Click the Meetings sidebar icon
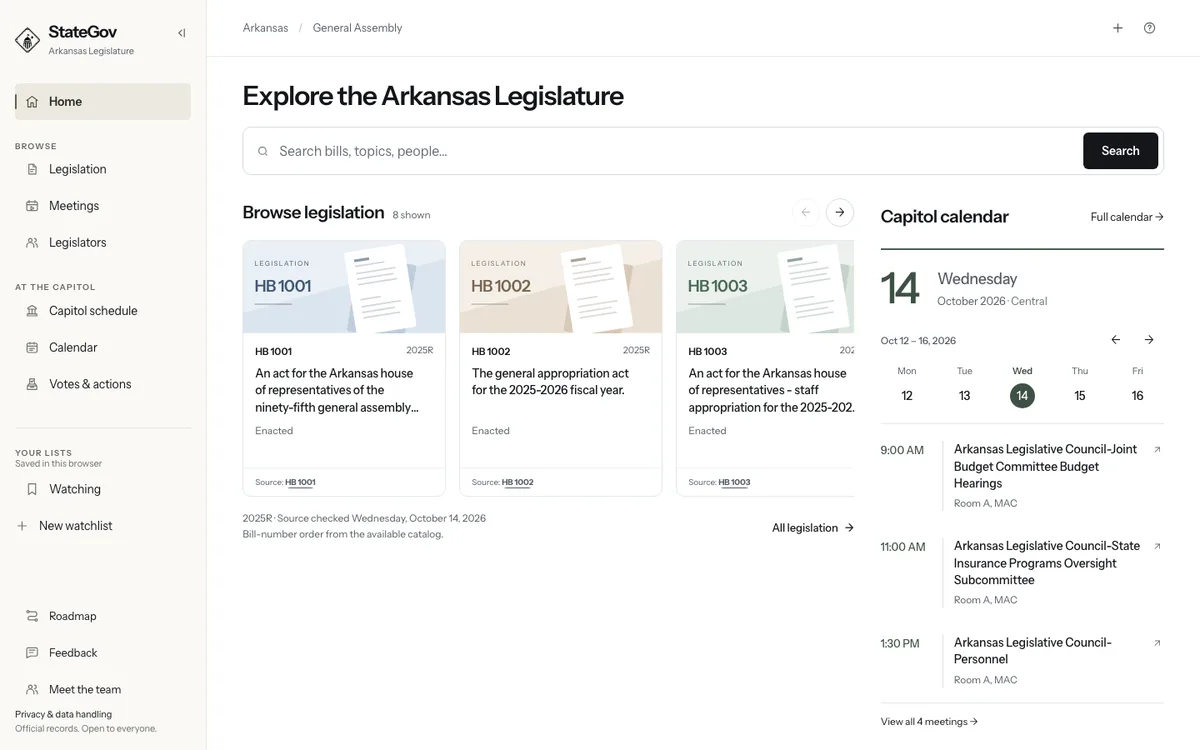Image resolution: width=1200 pixels, height=750 pixels. 32,206
